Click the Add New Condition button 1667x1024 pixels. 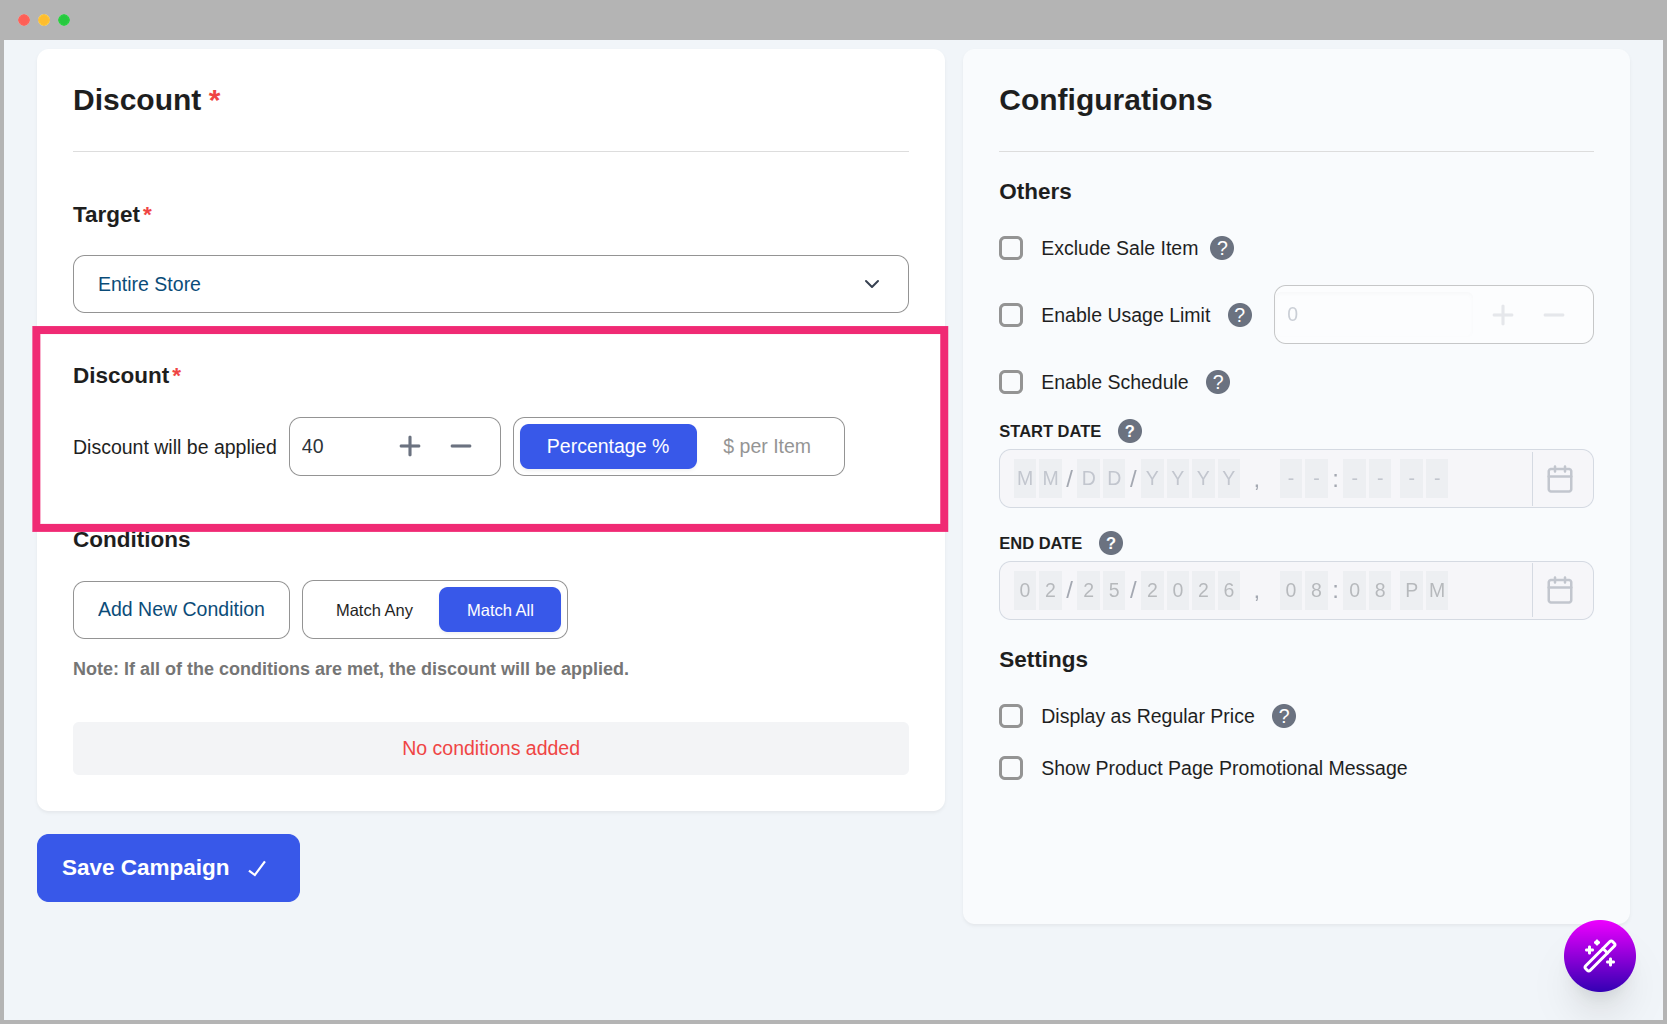[181, 610]
